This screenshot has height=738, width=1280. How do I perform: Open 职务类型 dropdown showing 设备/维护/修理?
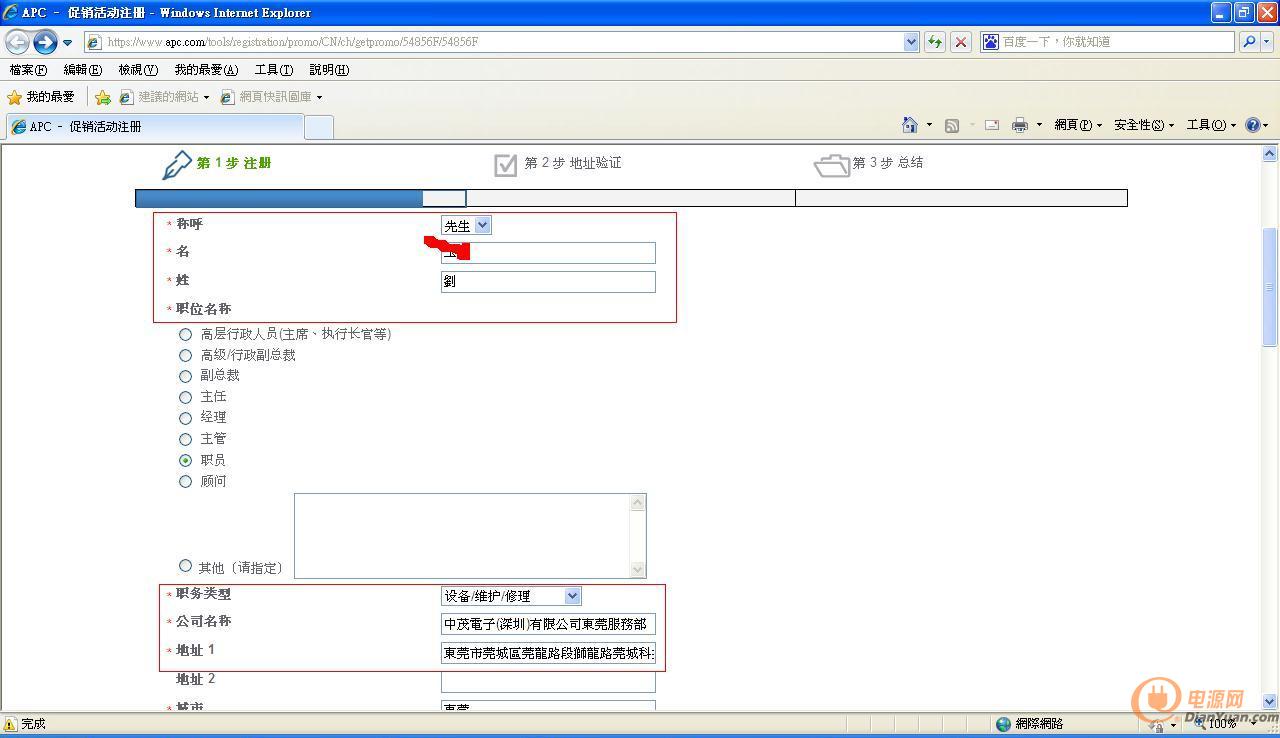pos(511,596)
